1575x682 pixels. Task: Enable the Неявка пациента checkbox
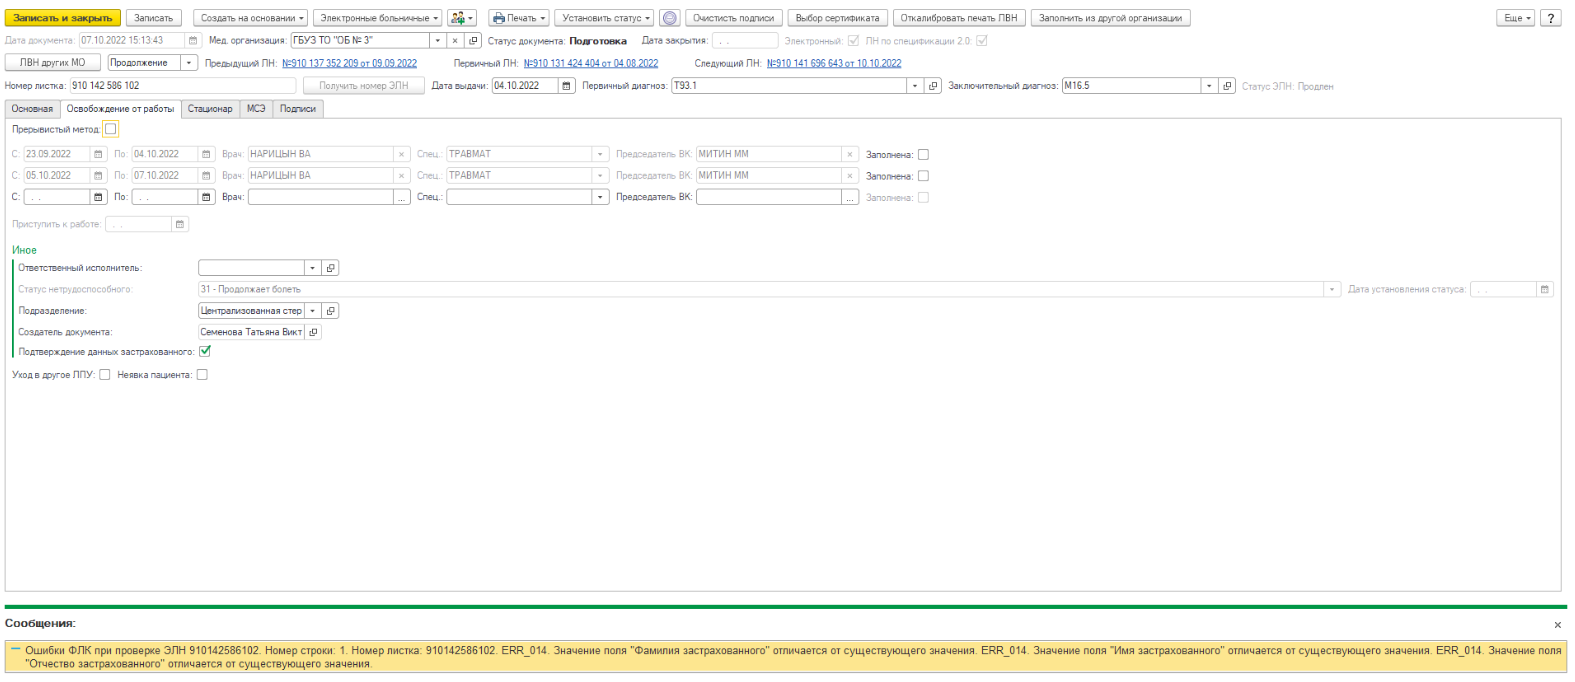[202, 375]
